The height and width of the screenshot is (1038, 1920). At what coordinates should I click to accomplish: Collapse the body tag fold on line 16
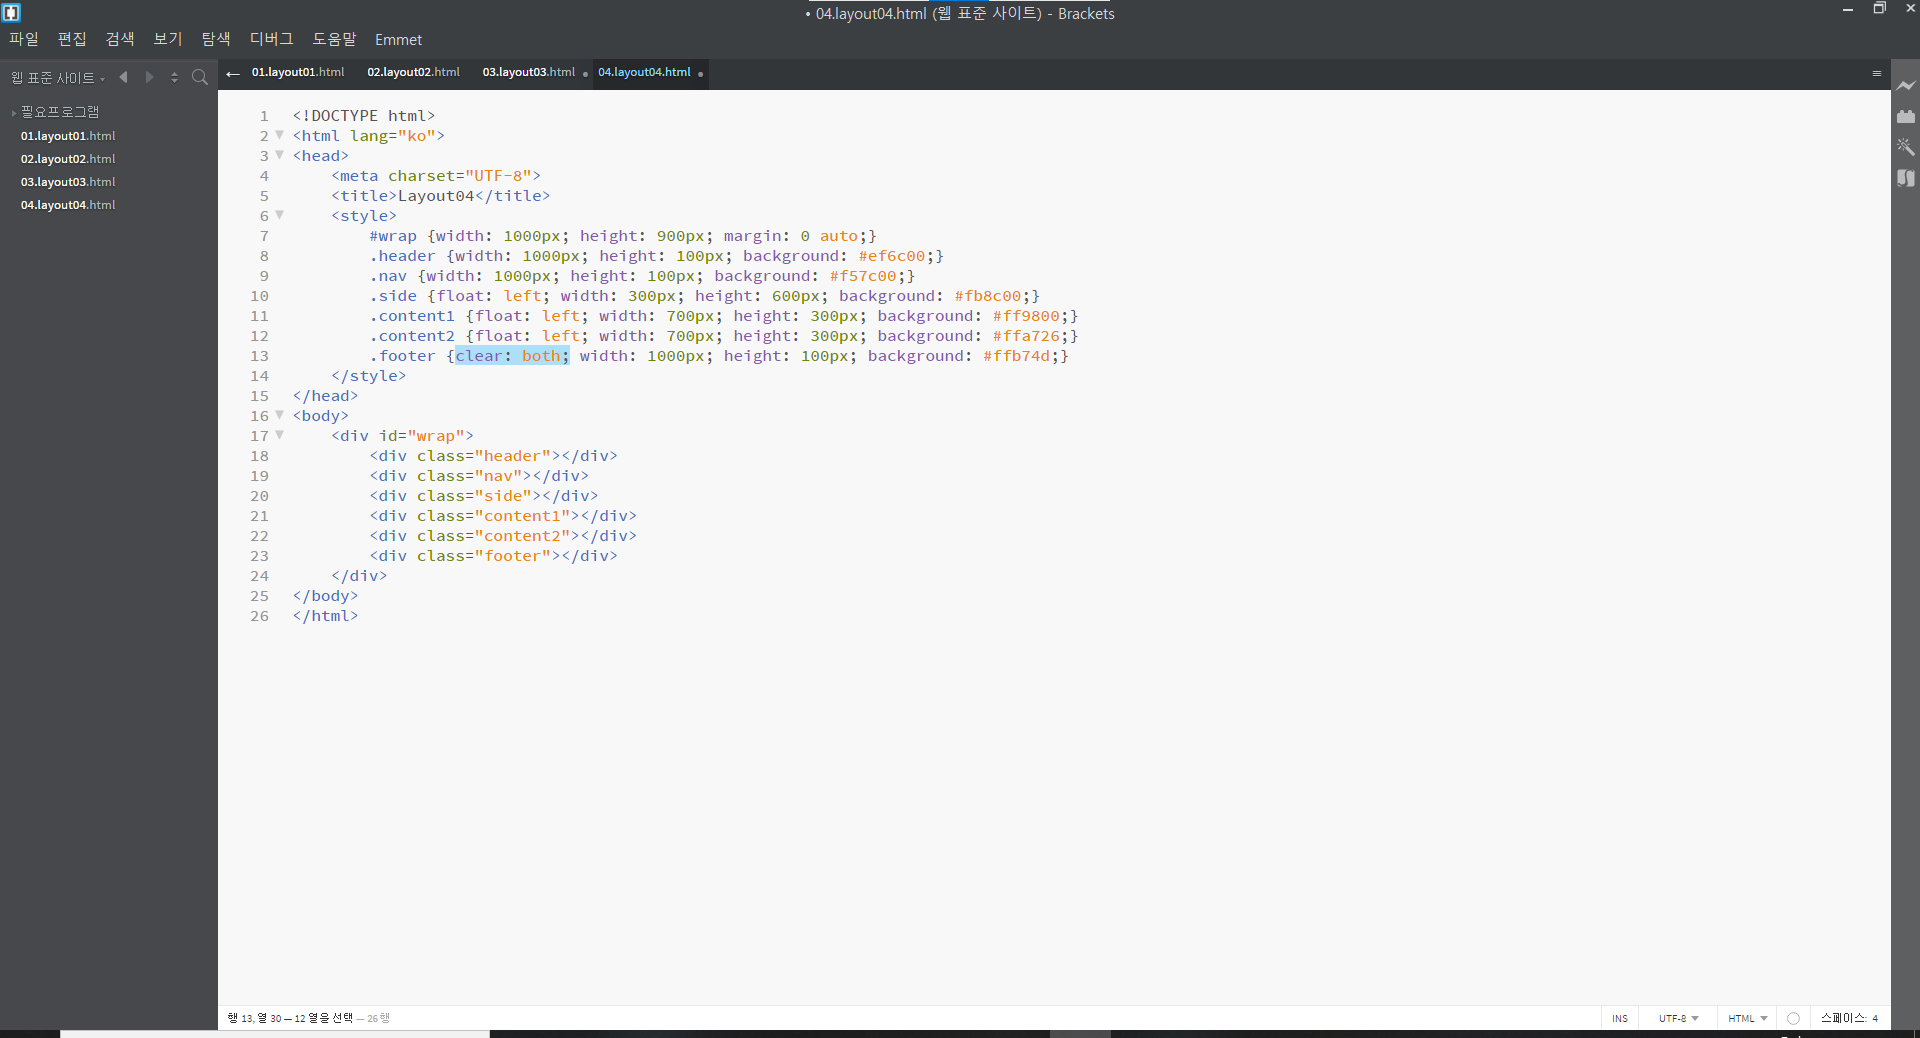279,415
